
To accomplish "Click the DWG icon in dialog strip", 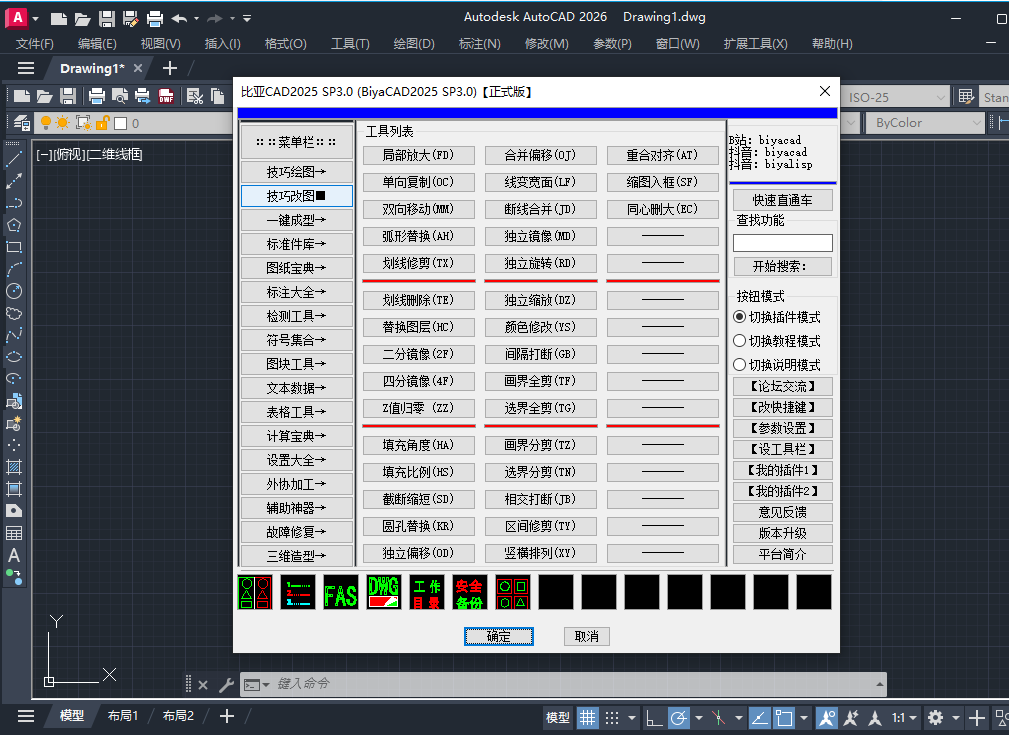I will 384,593.
